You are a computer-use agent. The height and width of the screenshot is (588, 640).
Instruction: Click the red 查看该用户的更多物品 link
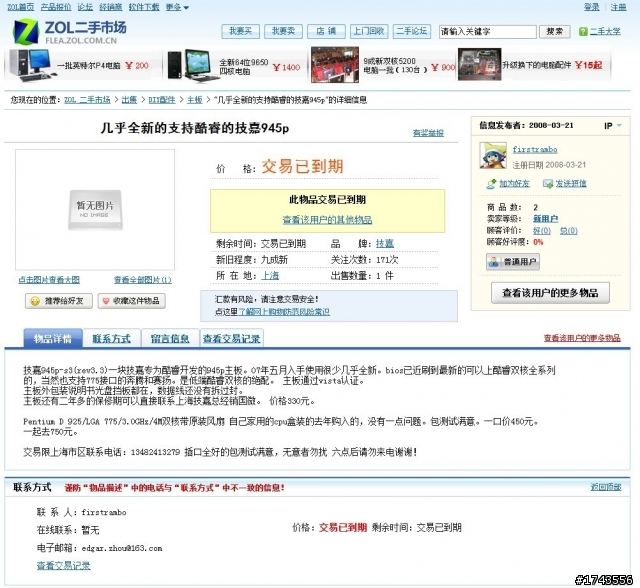(582, 338)
